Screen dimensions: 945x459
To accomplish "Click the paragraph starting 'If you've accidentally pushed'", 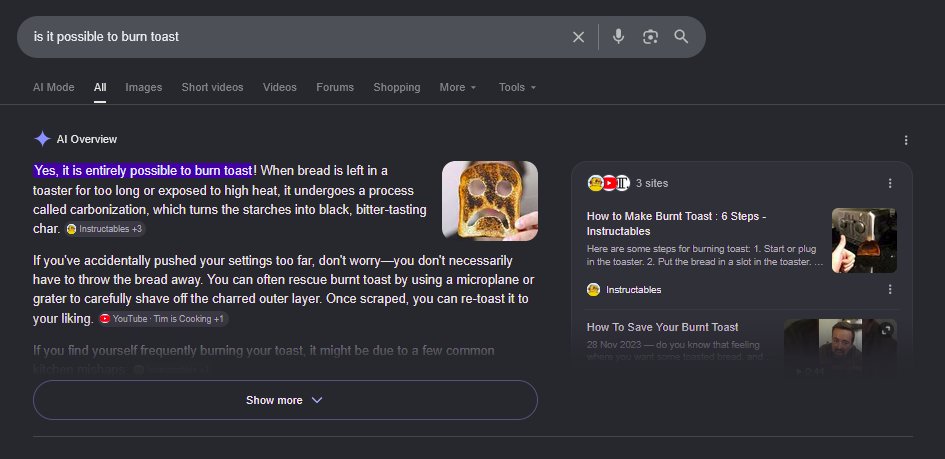I will (283, 290).
